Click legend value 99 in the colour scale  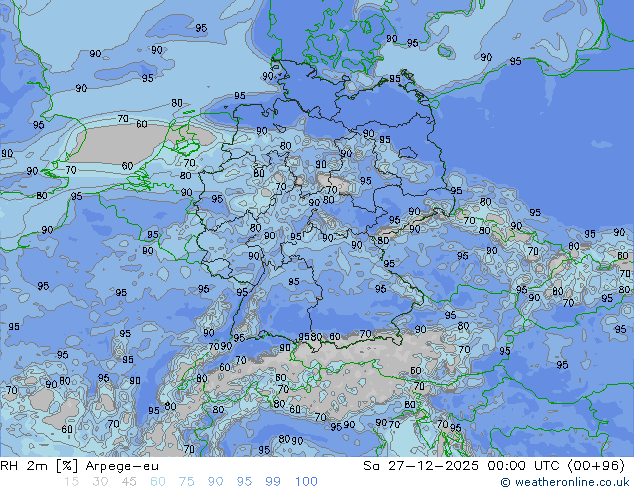click(x=273, y=482)
